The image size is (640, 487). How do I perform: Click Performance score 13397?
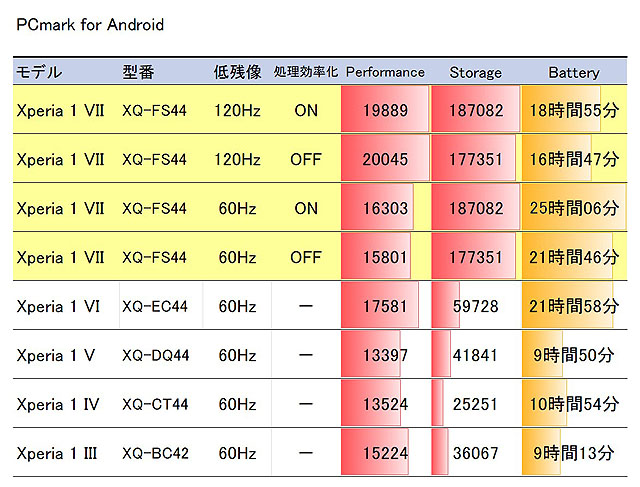tap(385, 355)
